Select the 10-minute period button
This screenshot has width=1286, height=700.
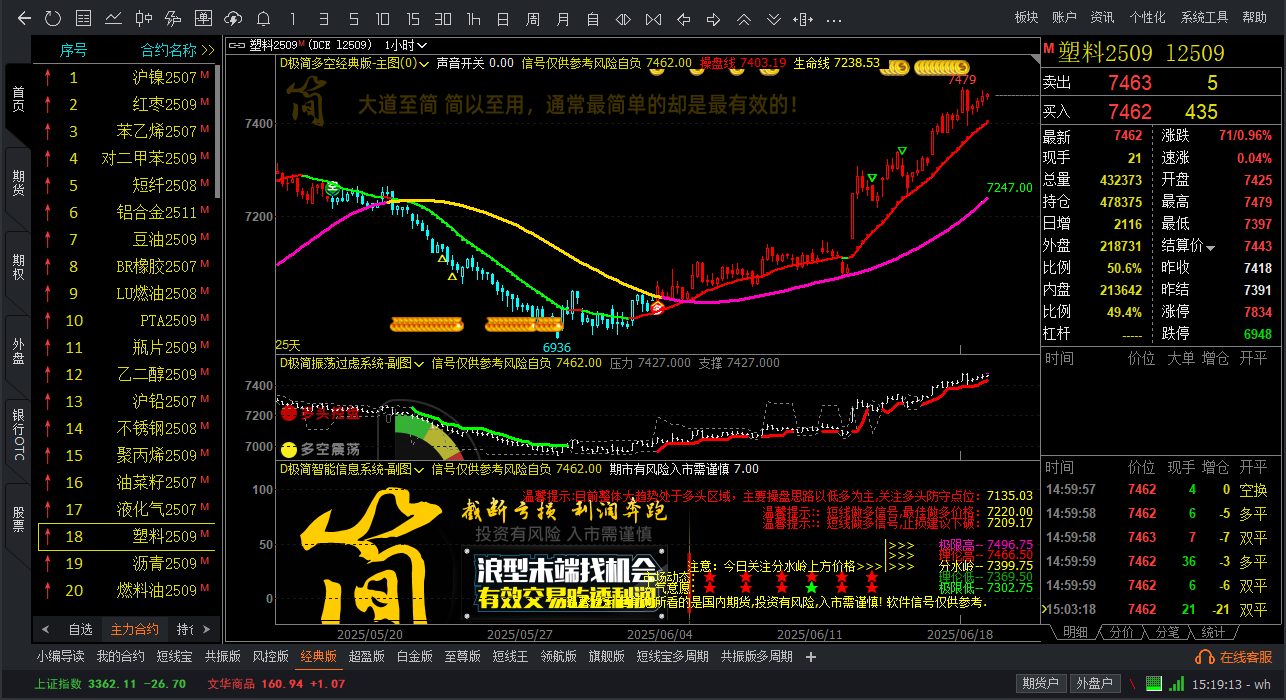[383, 18]
